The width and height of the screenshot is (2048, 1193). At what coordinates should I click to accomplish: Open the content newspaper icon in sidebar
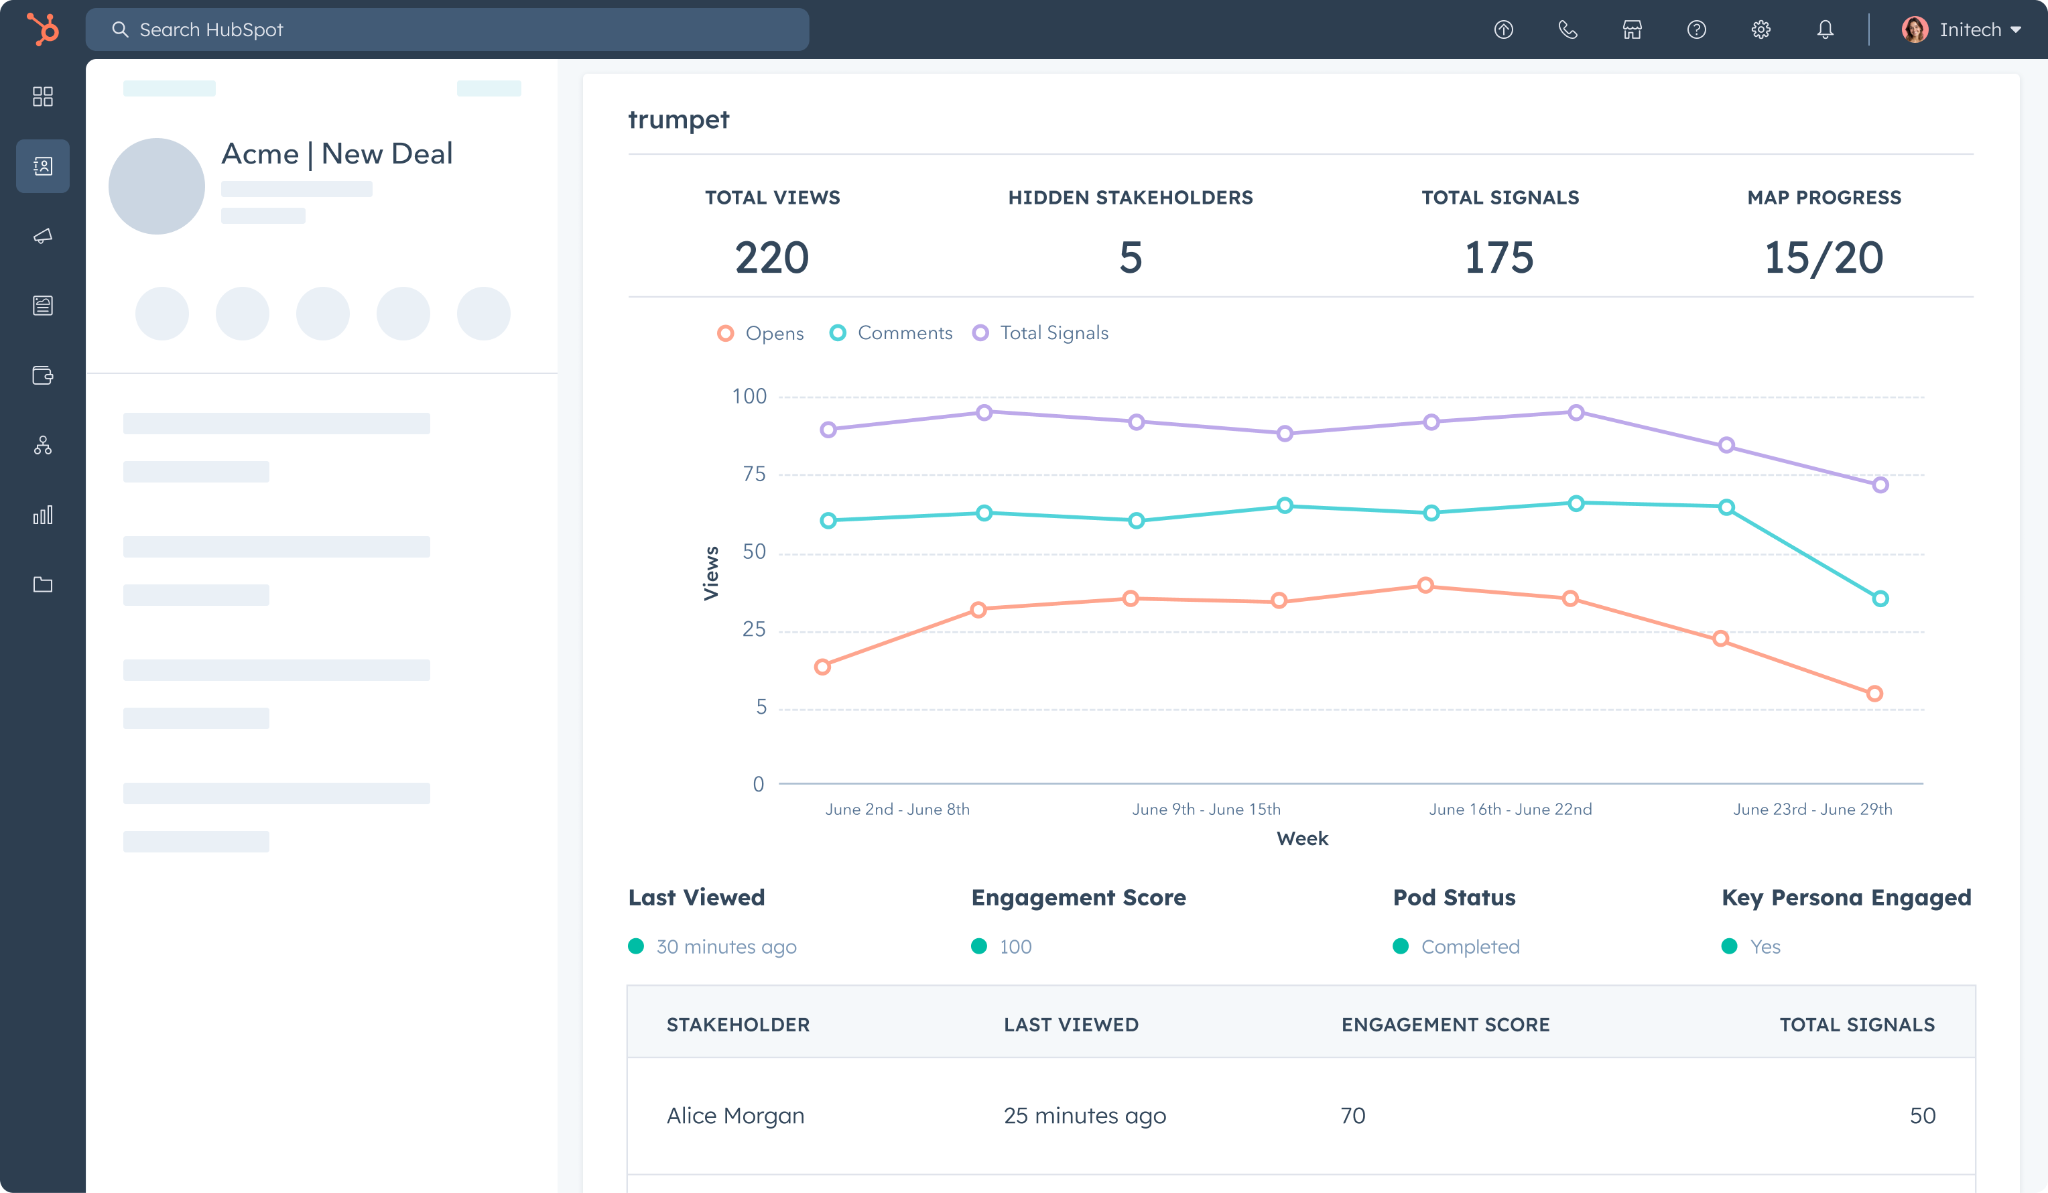(x=43, y=305)
